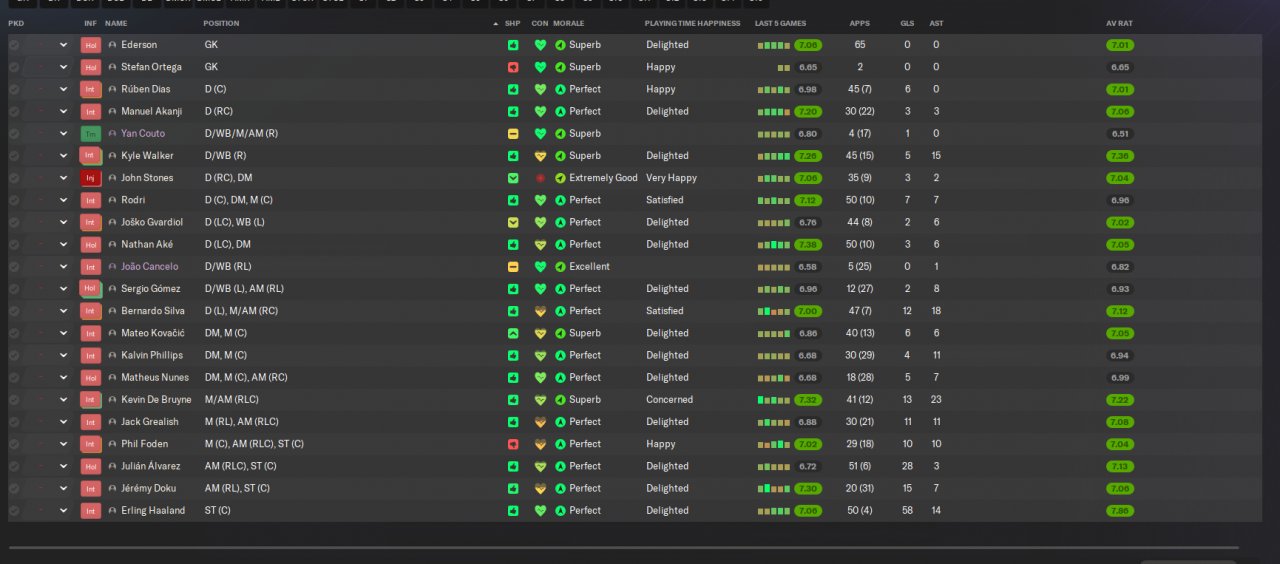1280x564 pixels.
Task: Click Sergio Gómez's 'Hol' info badge
Action: click(91, 289)
